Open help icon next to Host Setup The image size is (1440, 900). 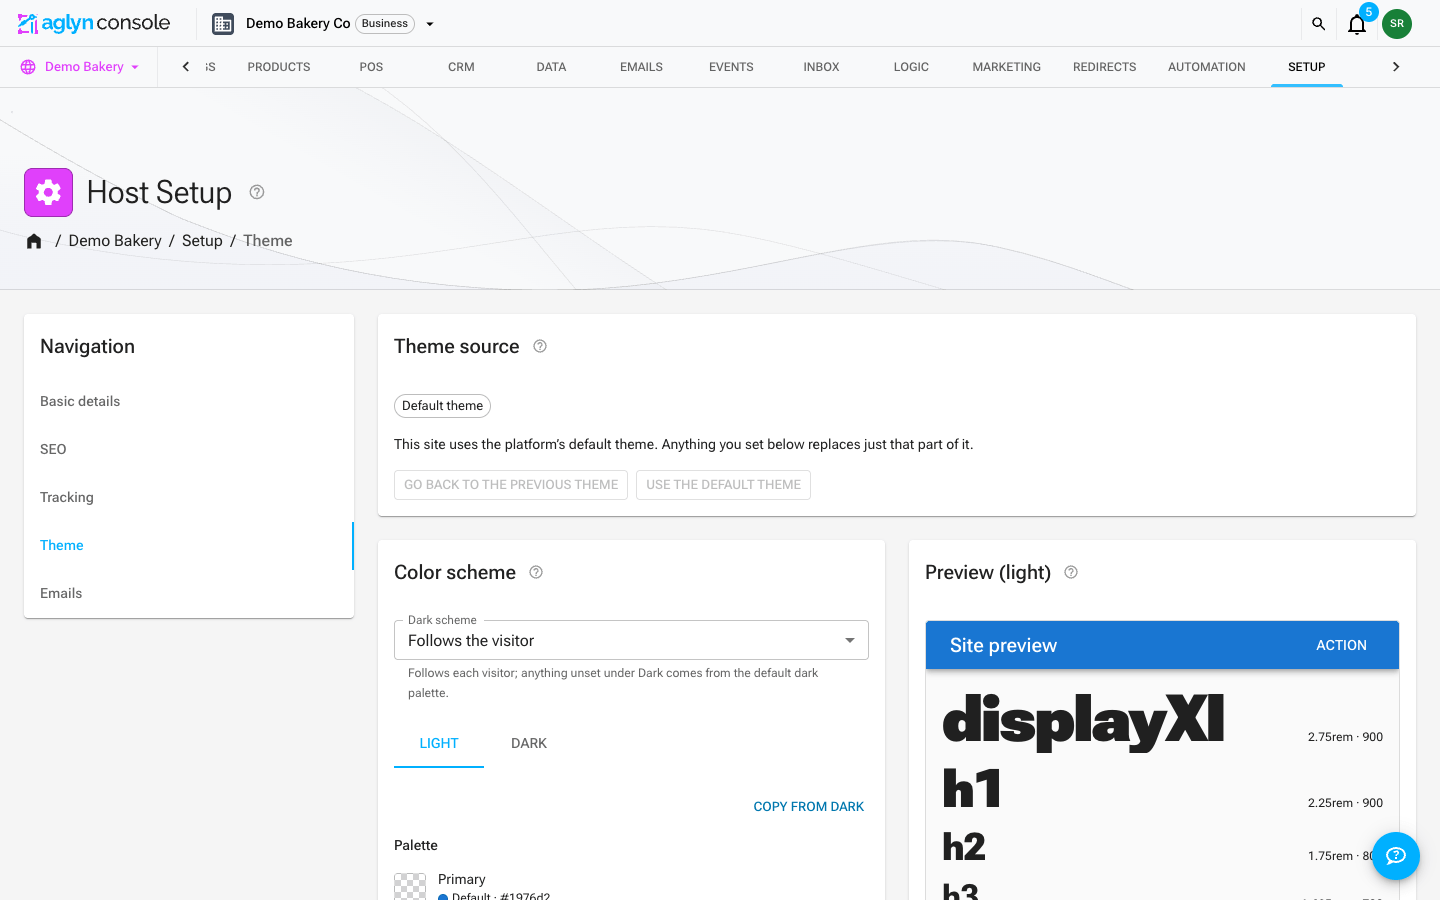click(257, 192)
